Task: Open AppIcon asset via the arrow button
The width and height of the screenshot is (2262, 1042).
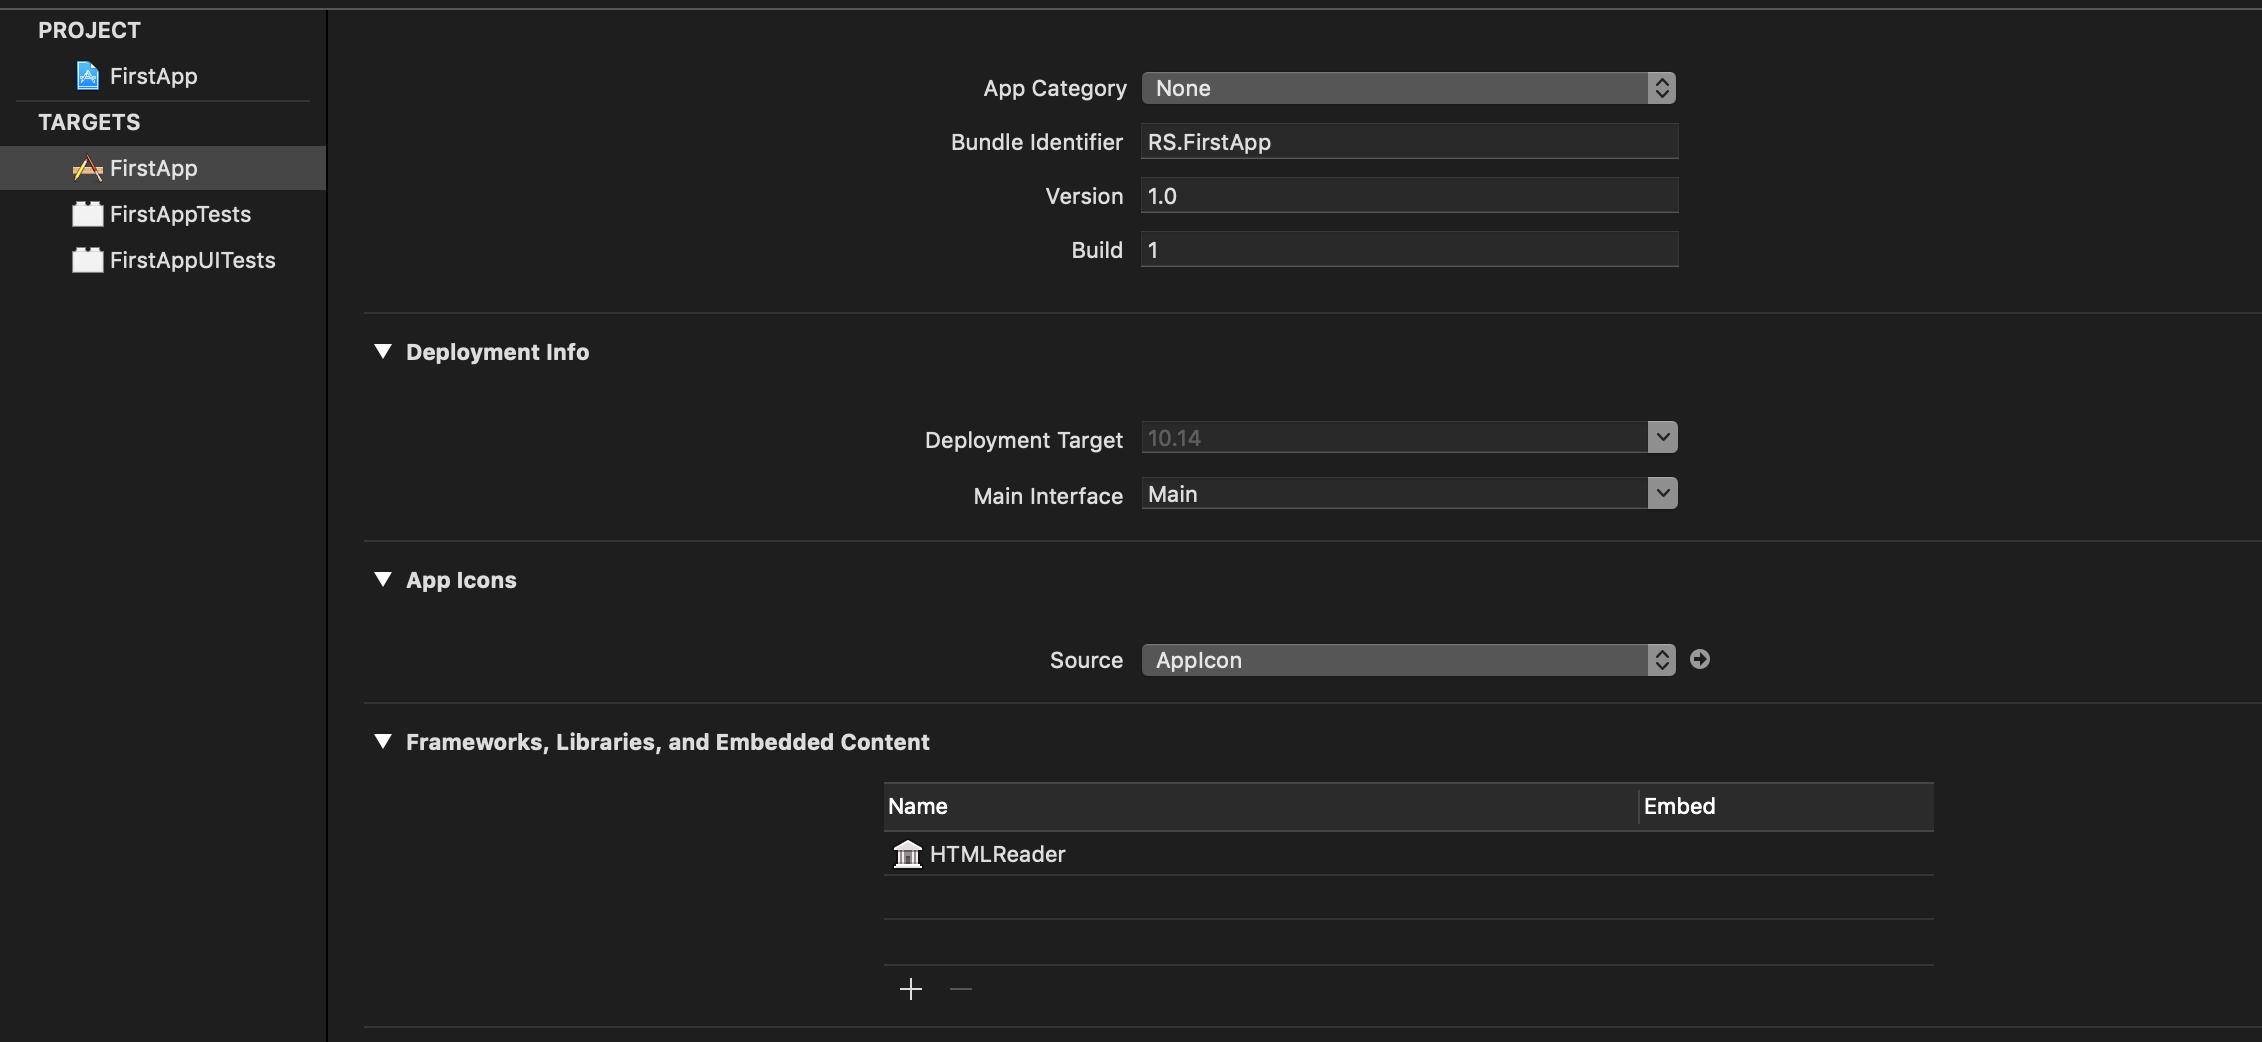Action: tap(1700, 659)
